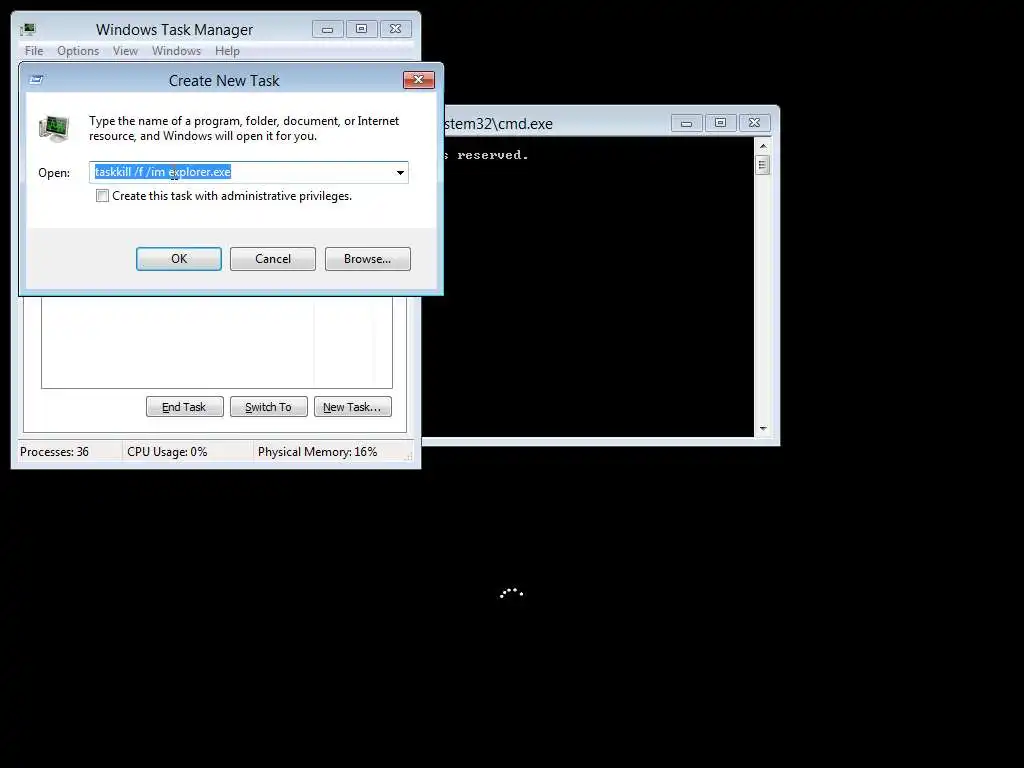Click the Processes: 36 status text
Image resolution: width=1024 pixels, height=768 pixels.
coord(54,452)
